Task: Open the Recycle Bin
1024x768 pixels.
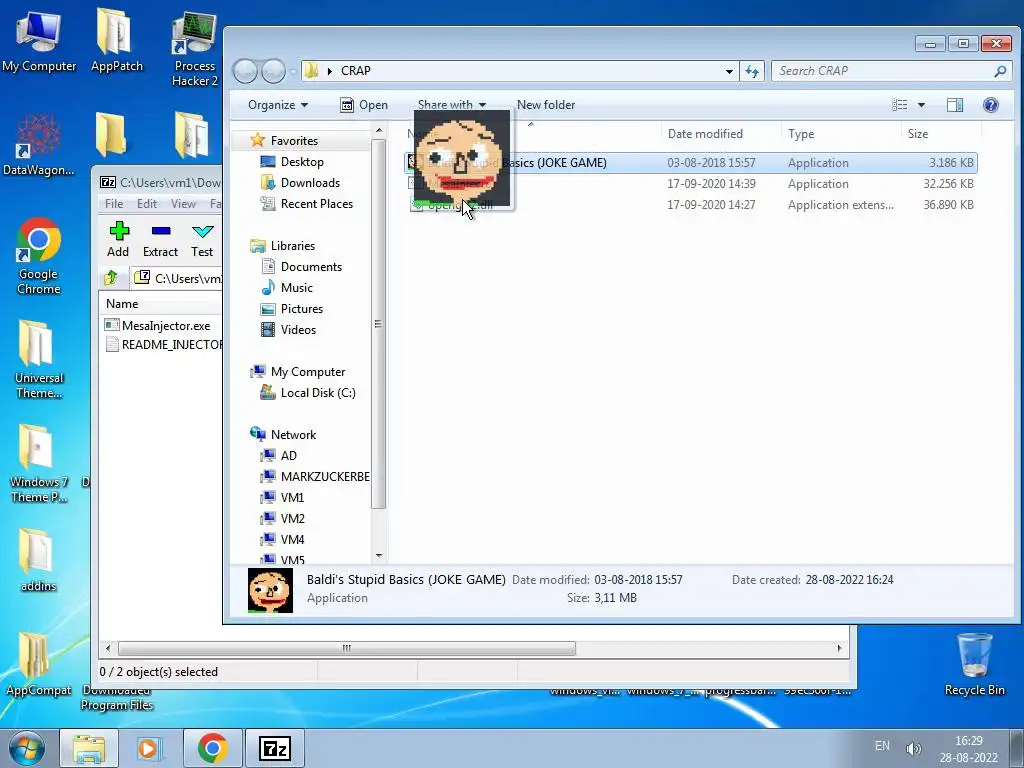Action: pyautogui.click(x=974, y=664)
